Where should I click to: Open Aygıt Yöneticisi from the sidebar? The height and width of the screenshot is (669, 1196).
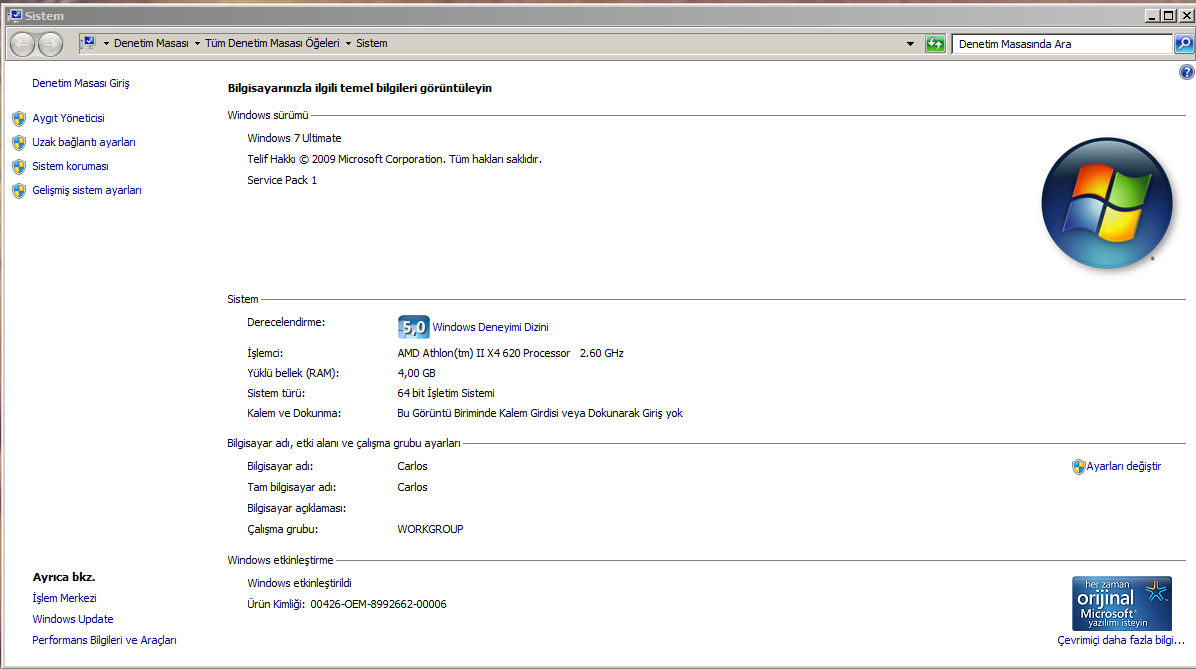(x=68, y=118)
